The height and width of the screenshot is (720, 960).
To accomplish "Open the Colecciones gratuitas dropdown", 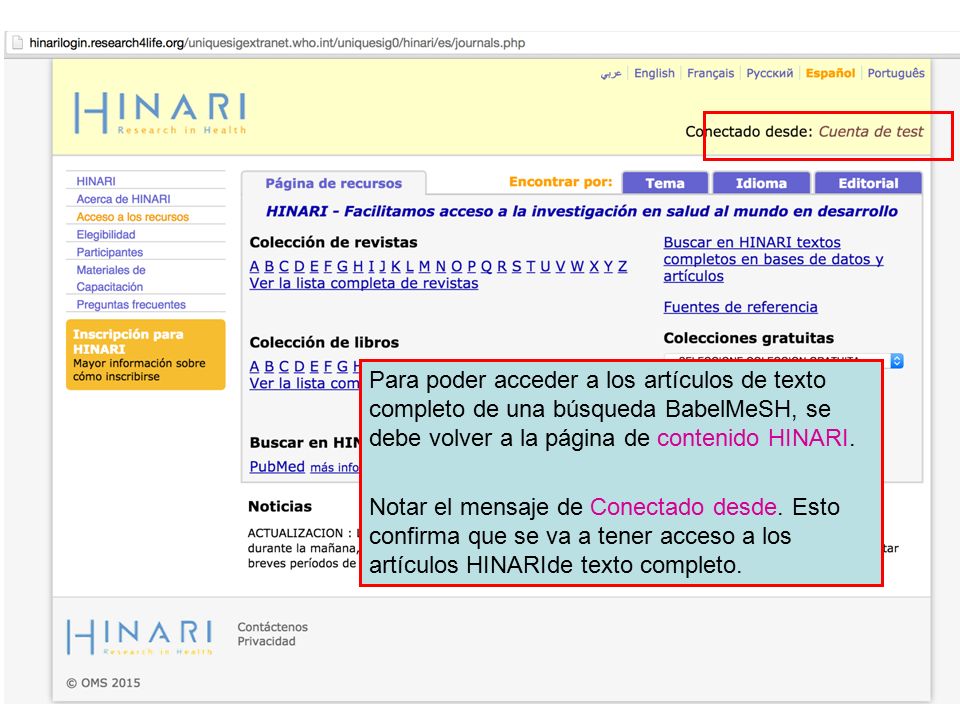I will coord(784,361).
